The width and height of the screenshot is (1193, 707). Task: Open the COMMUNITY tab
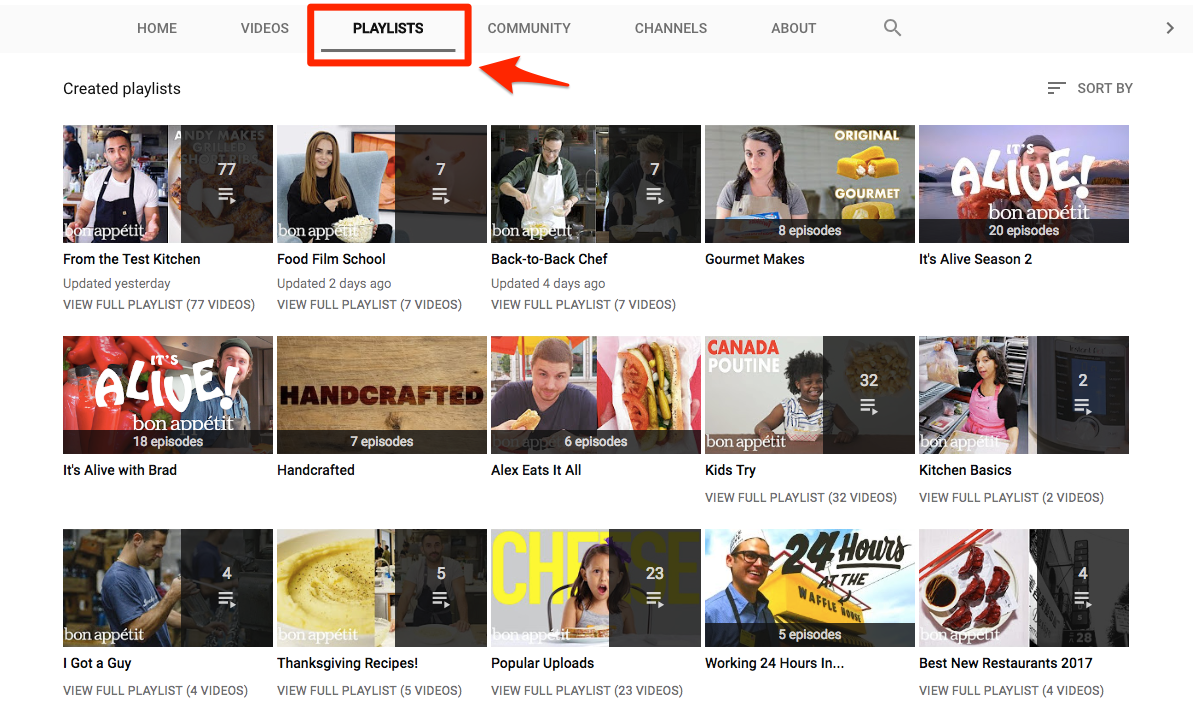pos(529,28)
